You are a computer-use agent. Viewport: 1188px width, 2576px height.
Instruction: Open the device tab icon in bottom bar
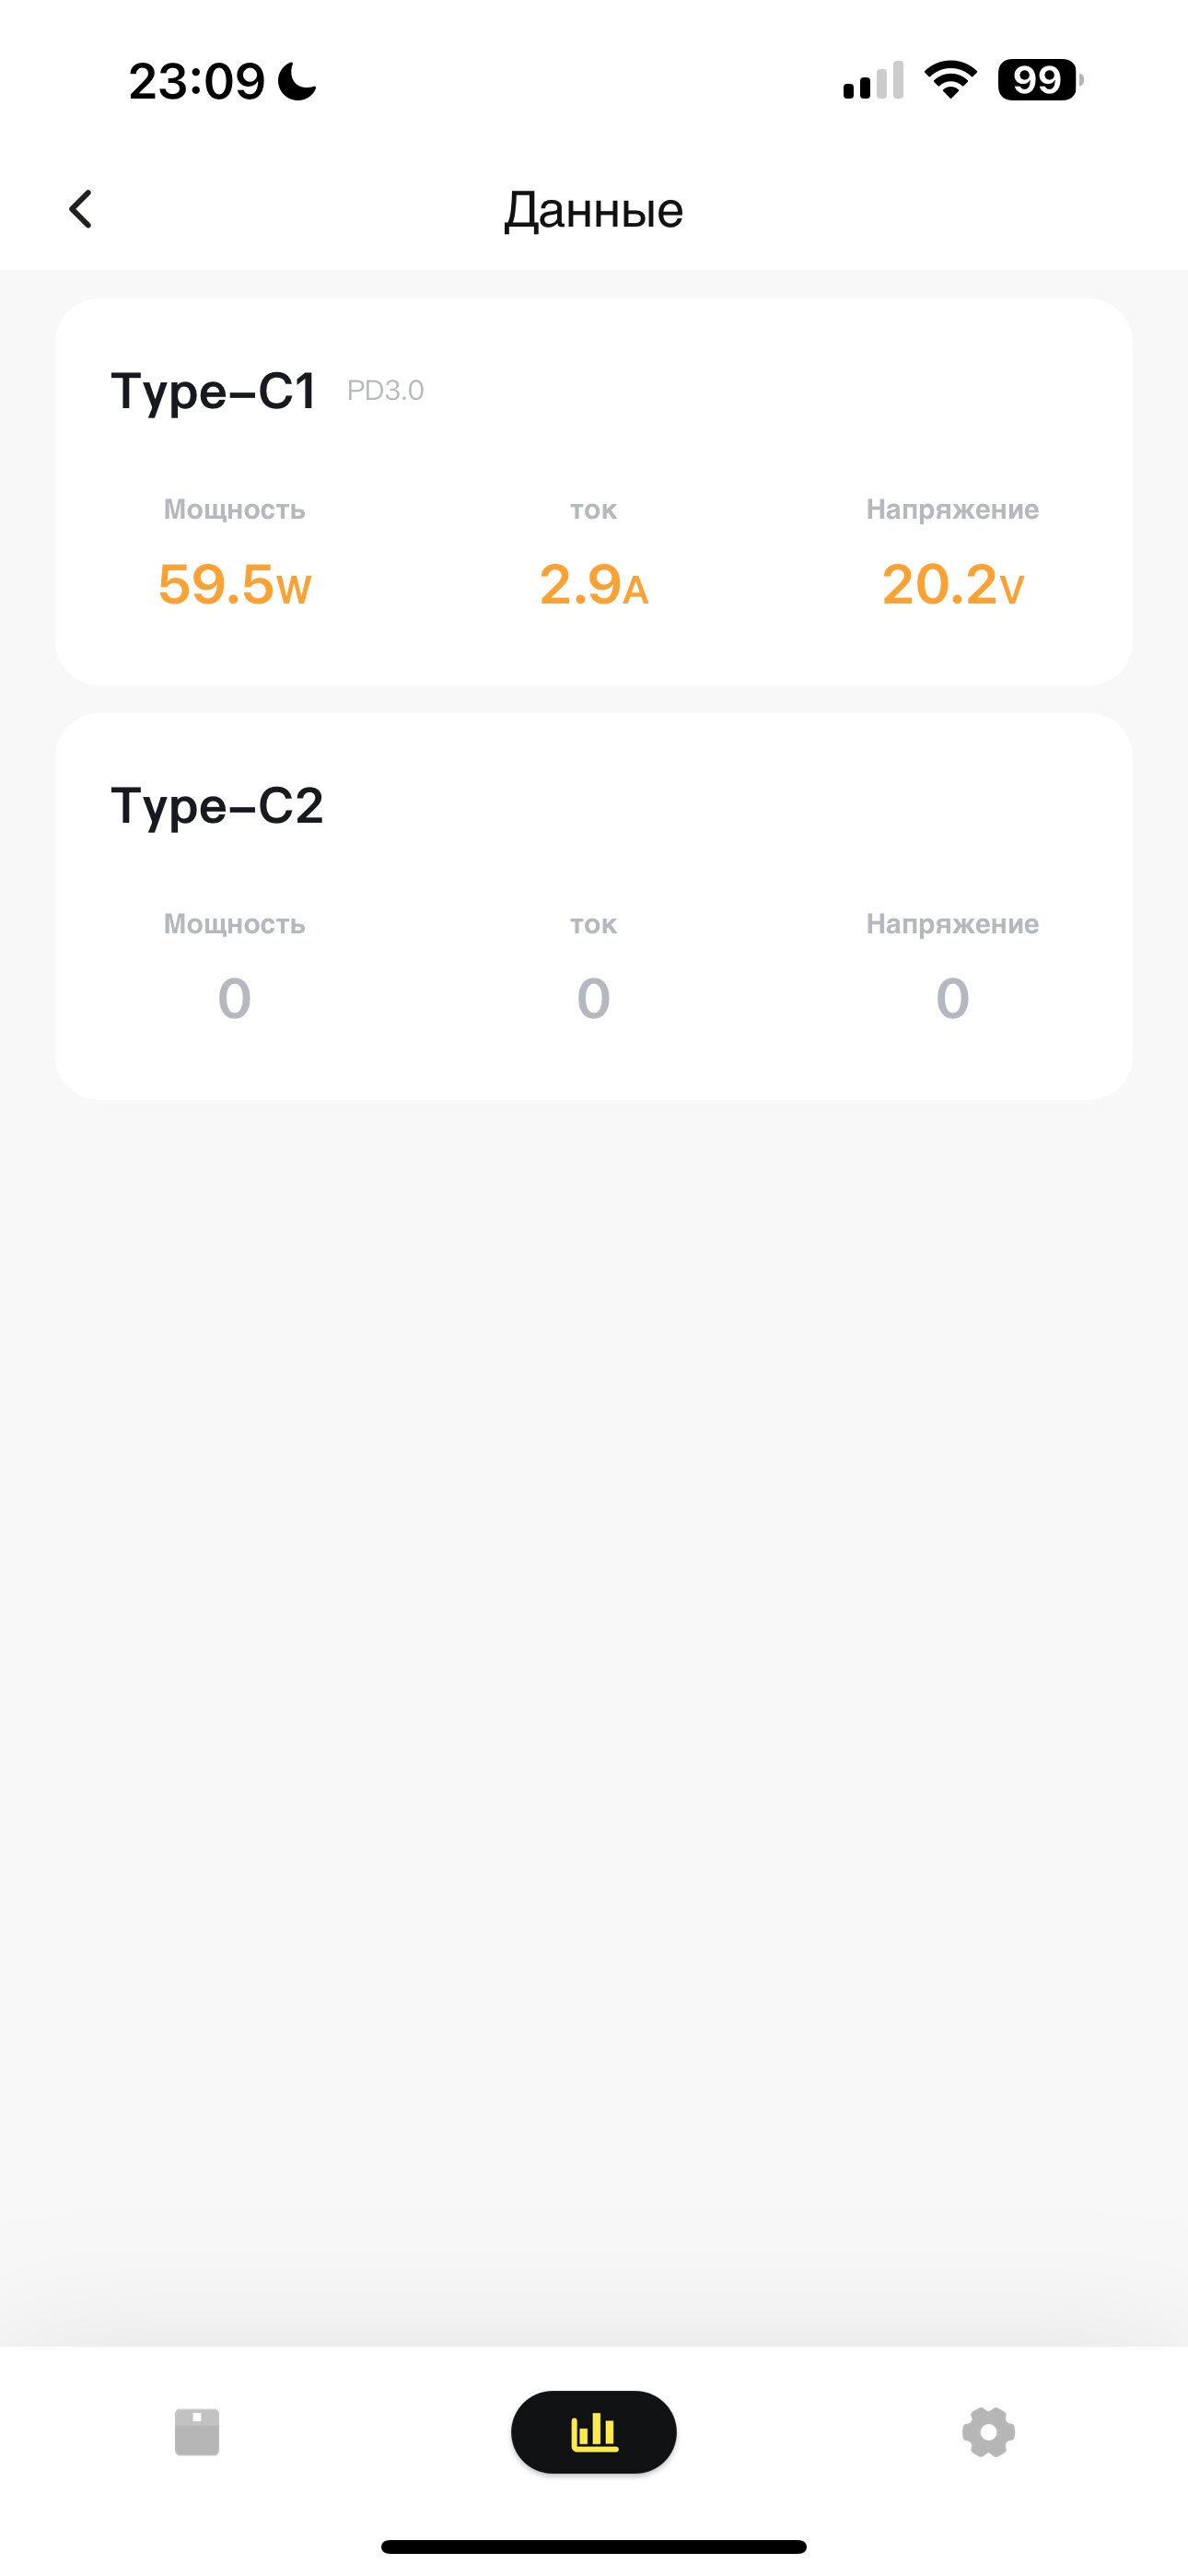[x=197, y=2431]
